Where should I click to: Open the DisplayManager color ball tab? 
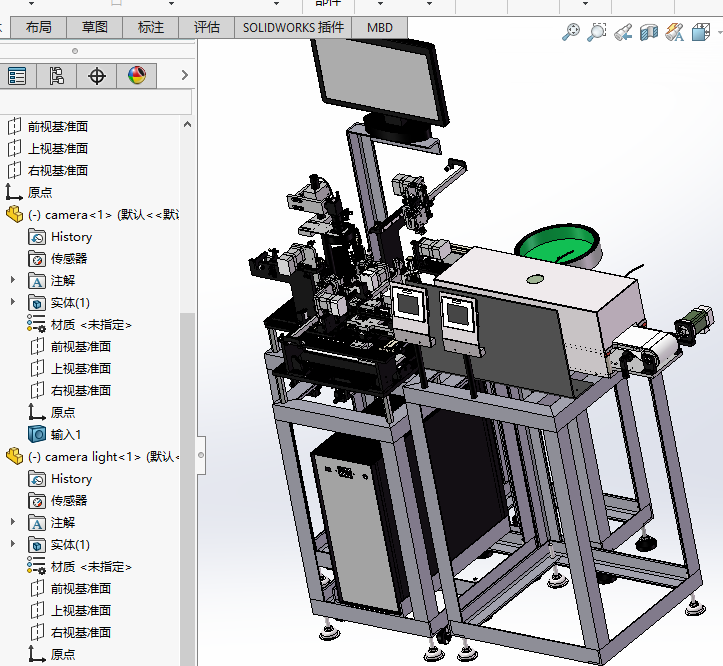tap(137, 75)
